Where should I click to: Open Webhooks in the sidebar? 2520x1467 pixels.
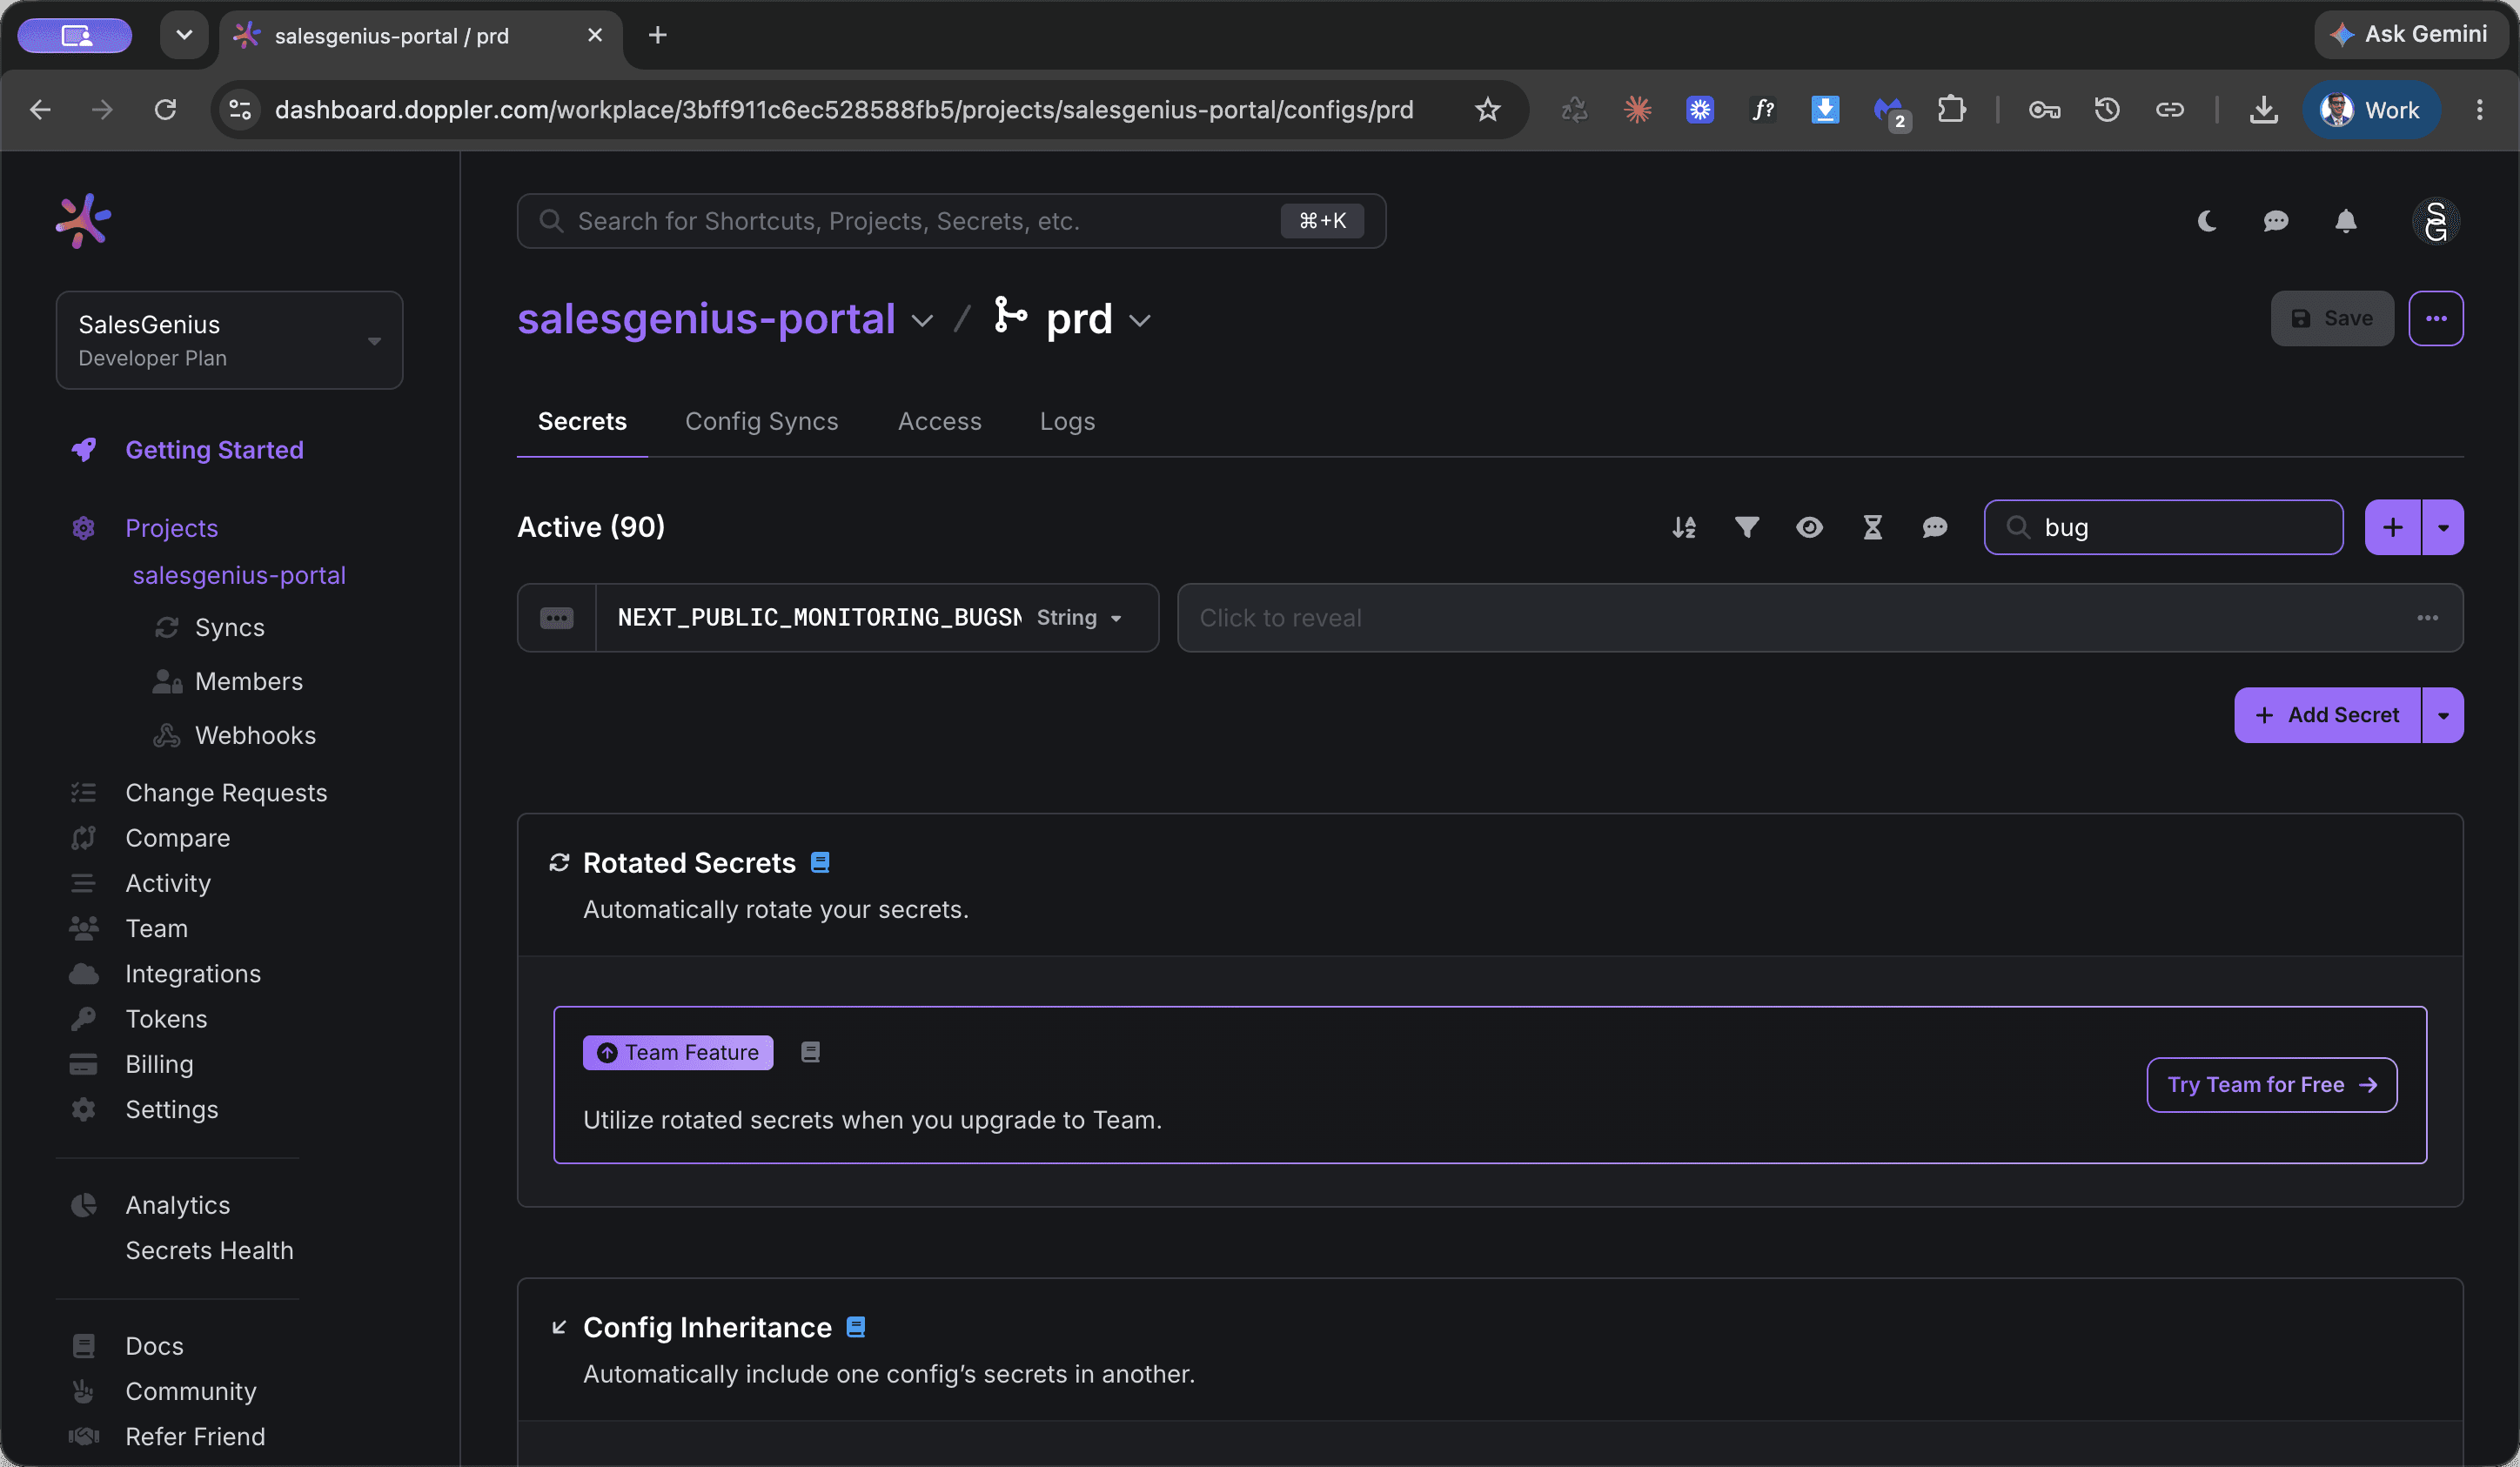click(255, 735)
